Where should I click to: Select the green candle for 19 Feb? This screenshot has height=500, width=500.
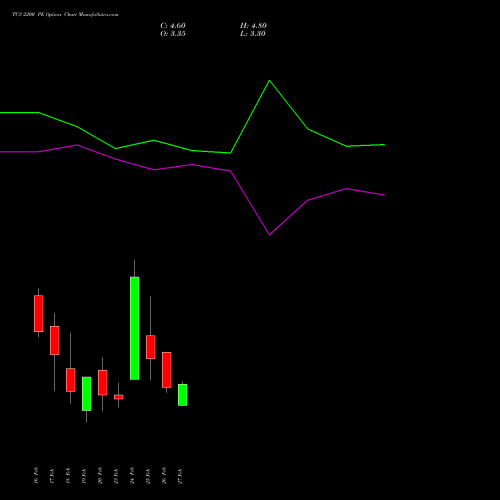87,394
